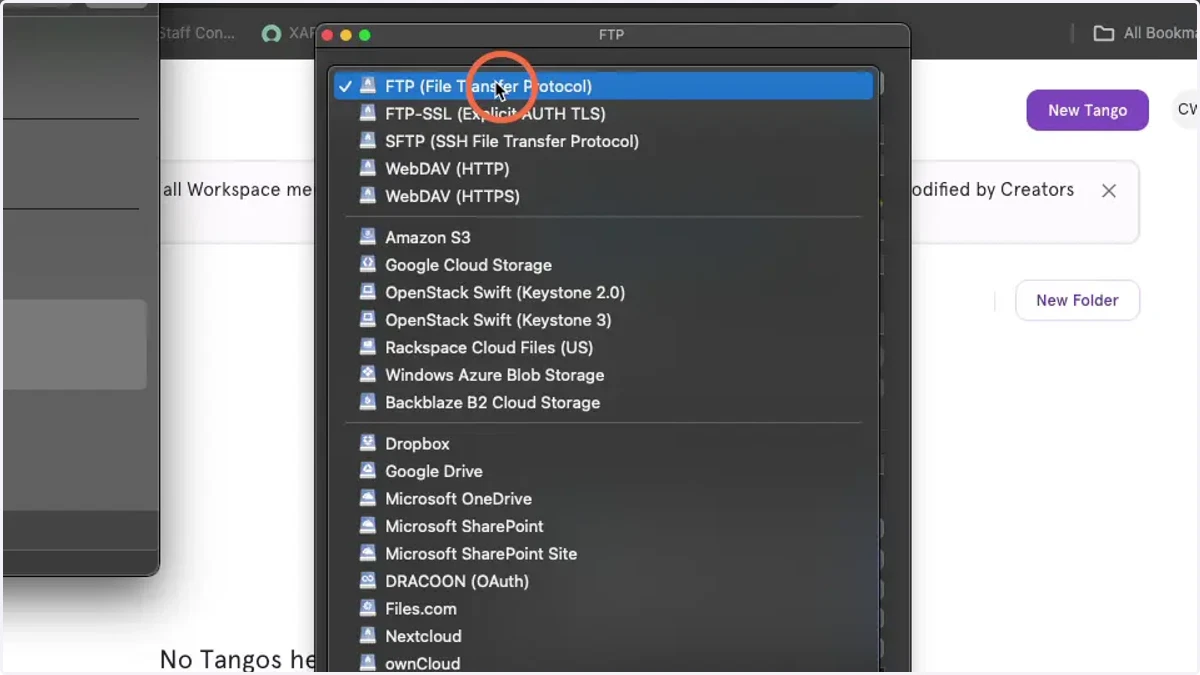
Task: Click the drive icon beside Amazon S3
Action: 368,237
